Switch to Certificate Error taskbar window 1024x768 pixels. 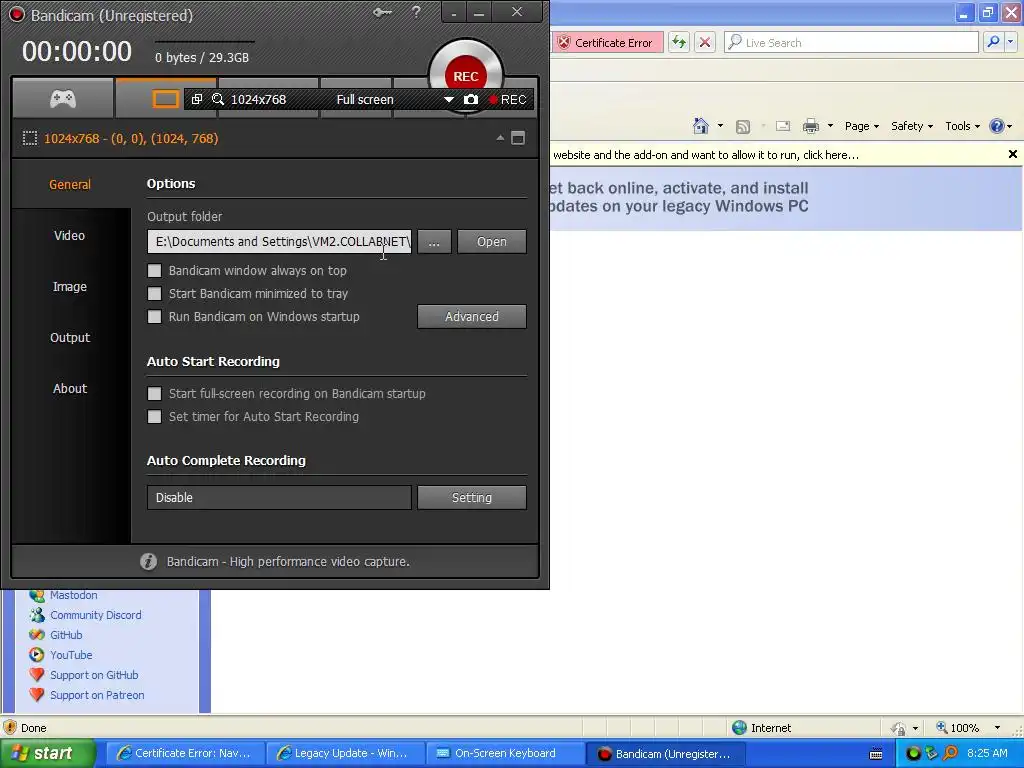click(184, 753)
